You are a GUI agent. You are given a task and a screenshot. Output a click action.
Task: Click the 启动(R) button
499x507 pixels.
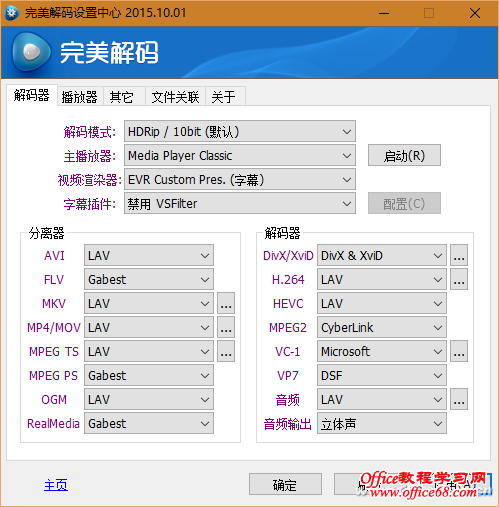click(x=404, y=155)
